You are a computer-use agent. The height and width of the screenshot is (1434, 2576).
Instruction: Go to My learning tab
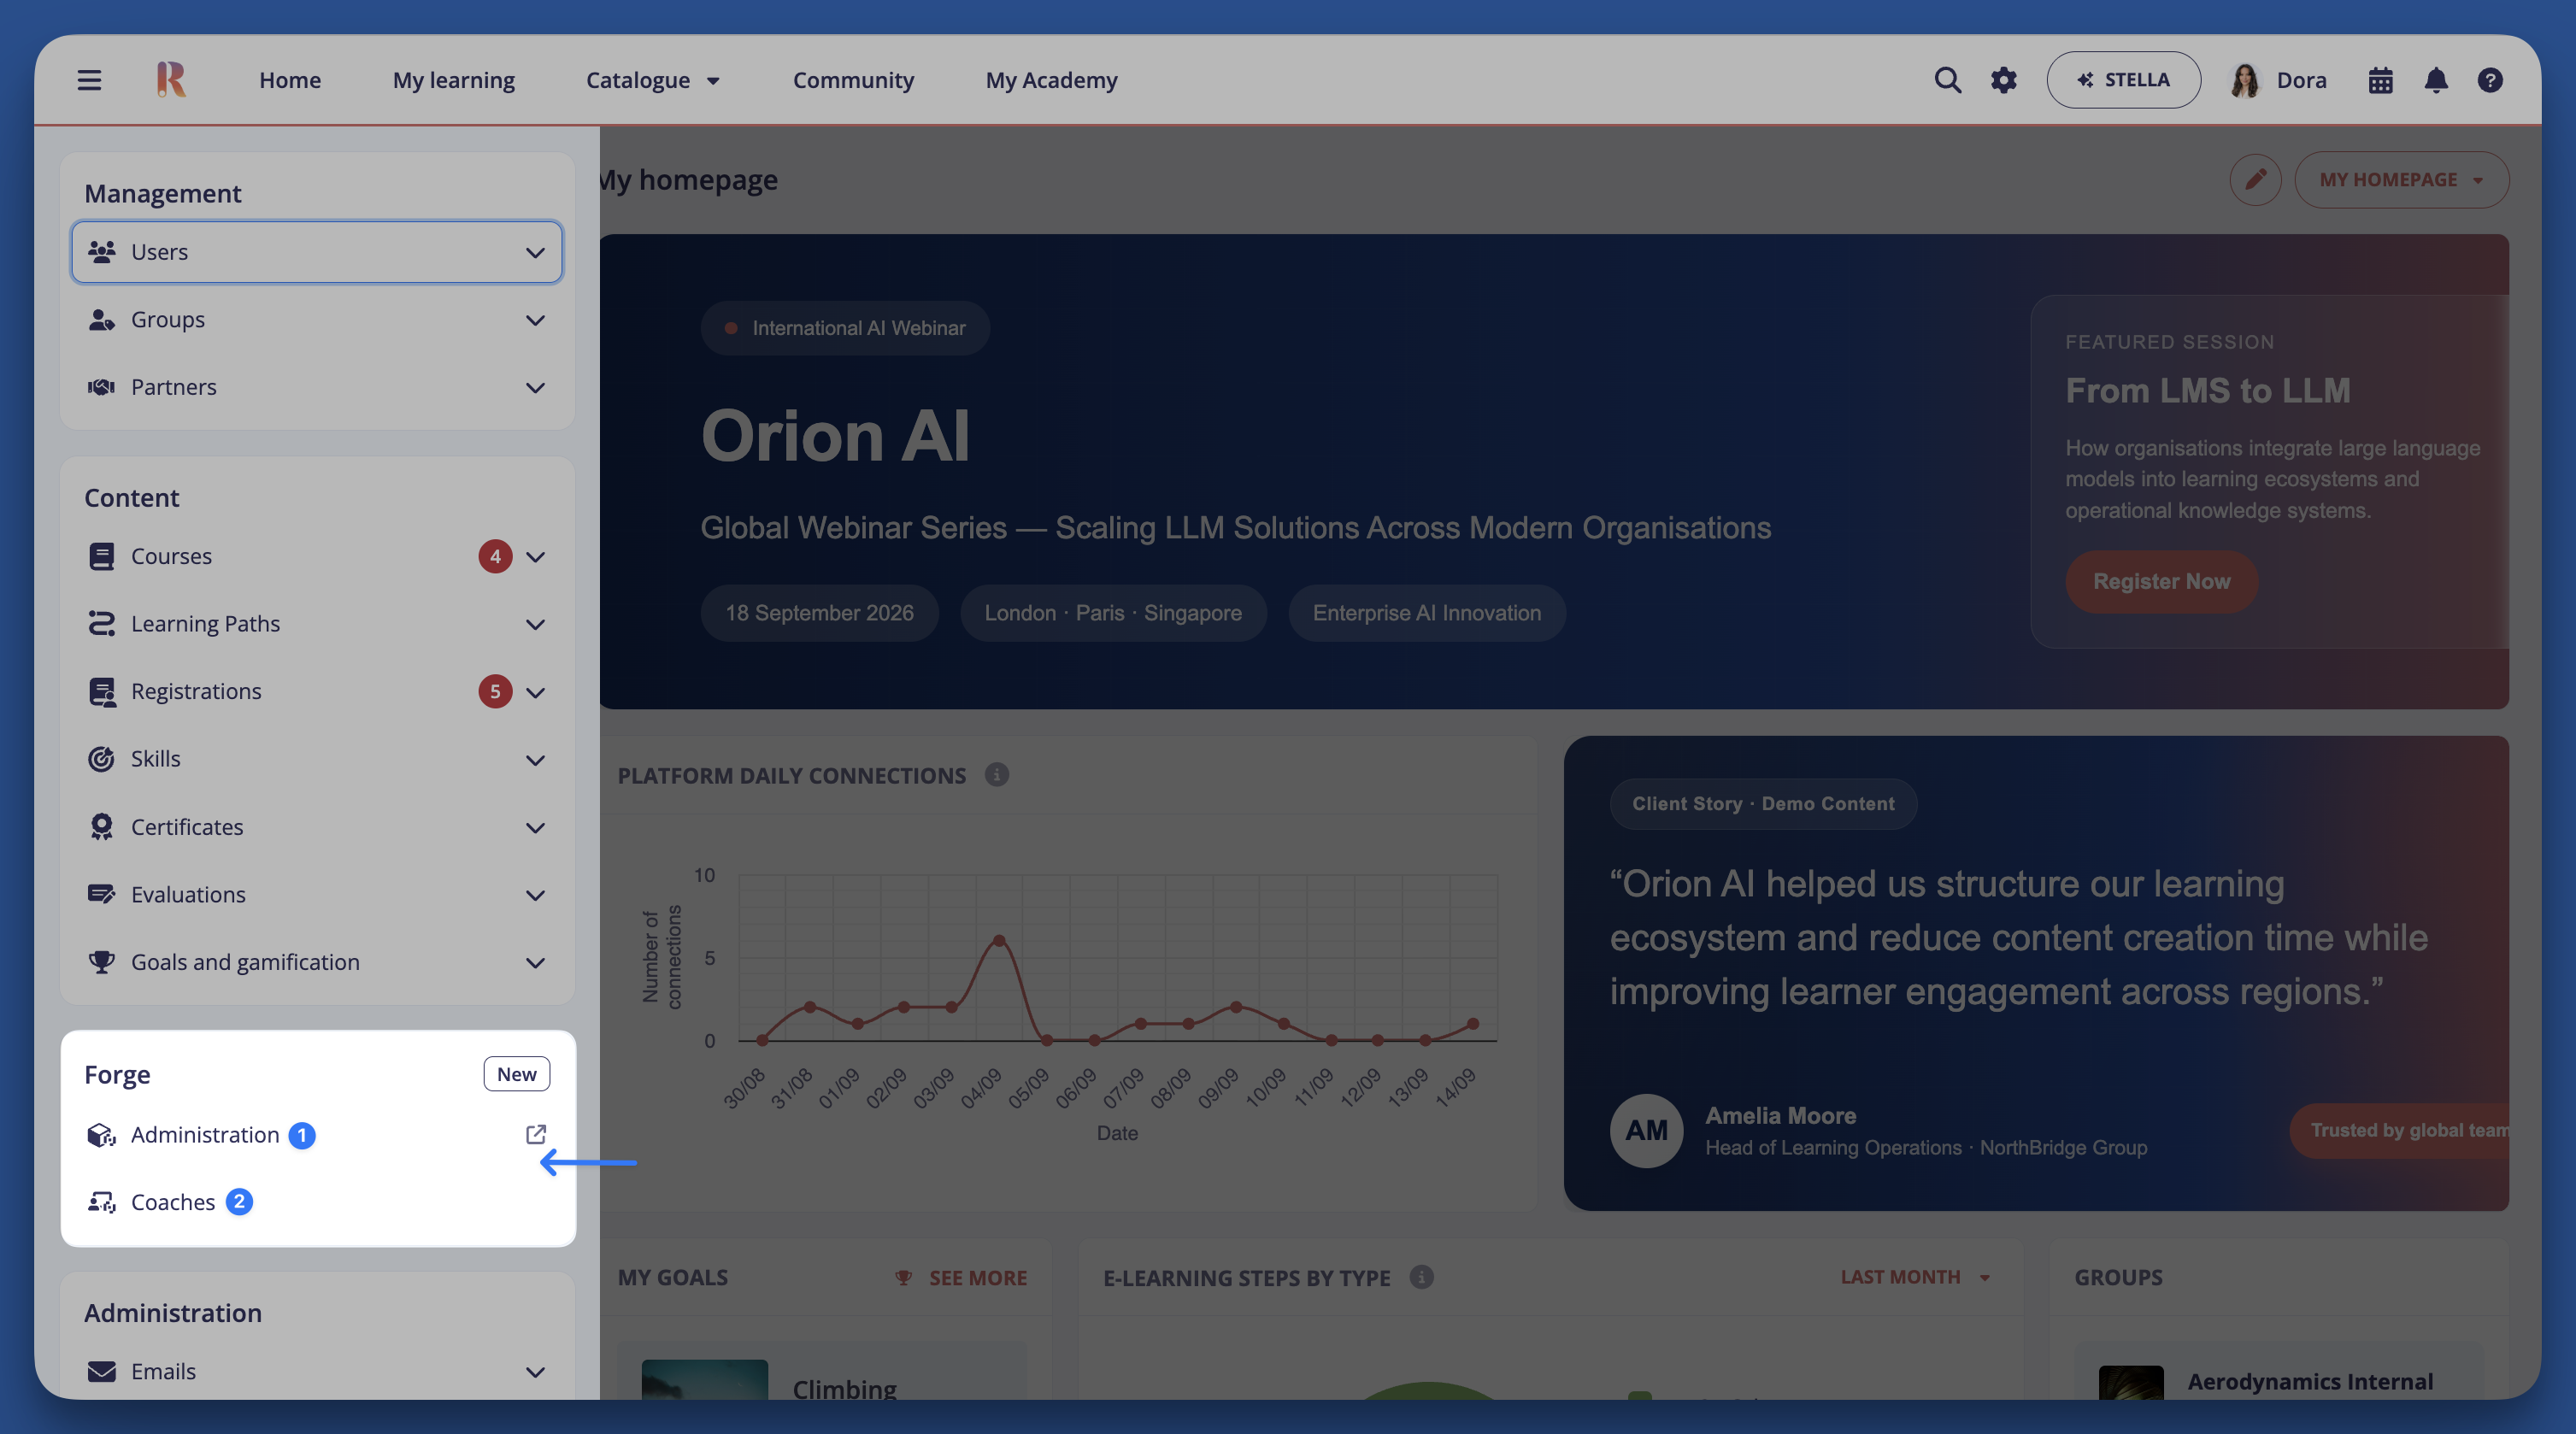point(454,80)
